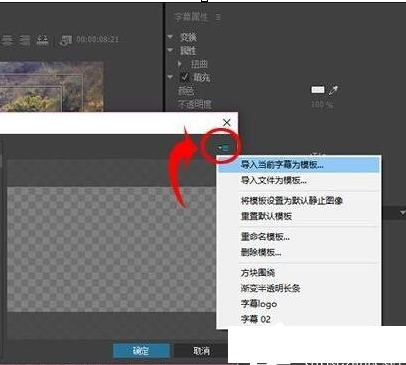Toggle the show background video icon
Viewport: 406px width, 365px height.
tap(65, 40)
